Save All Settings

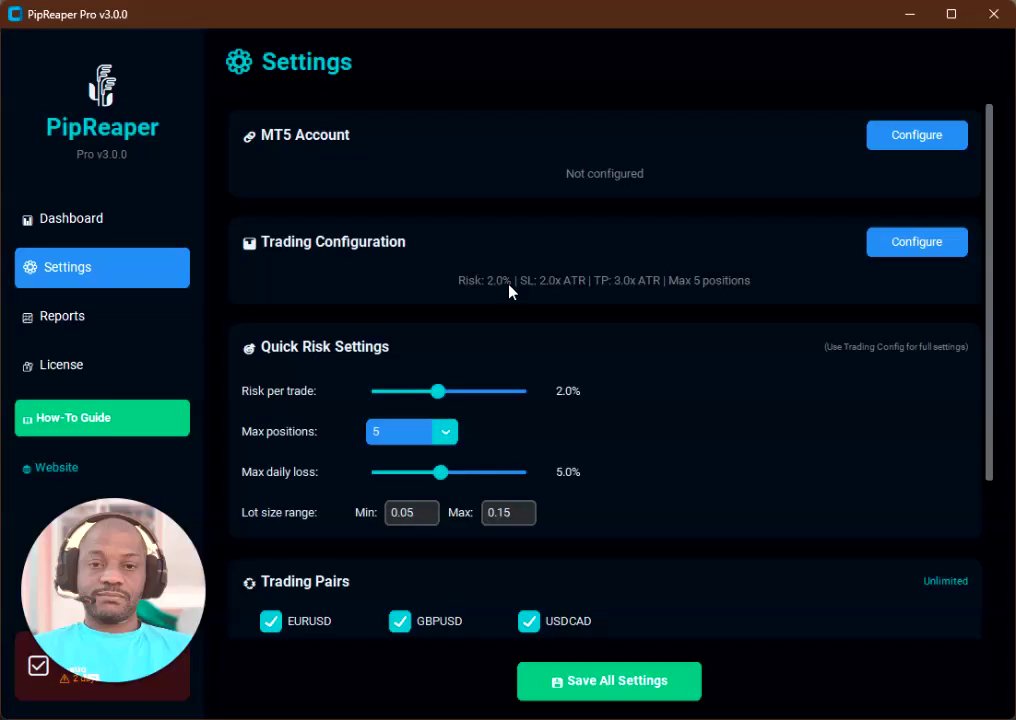[609, 681]
